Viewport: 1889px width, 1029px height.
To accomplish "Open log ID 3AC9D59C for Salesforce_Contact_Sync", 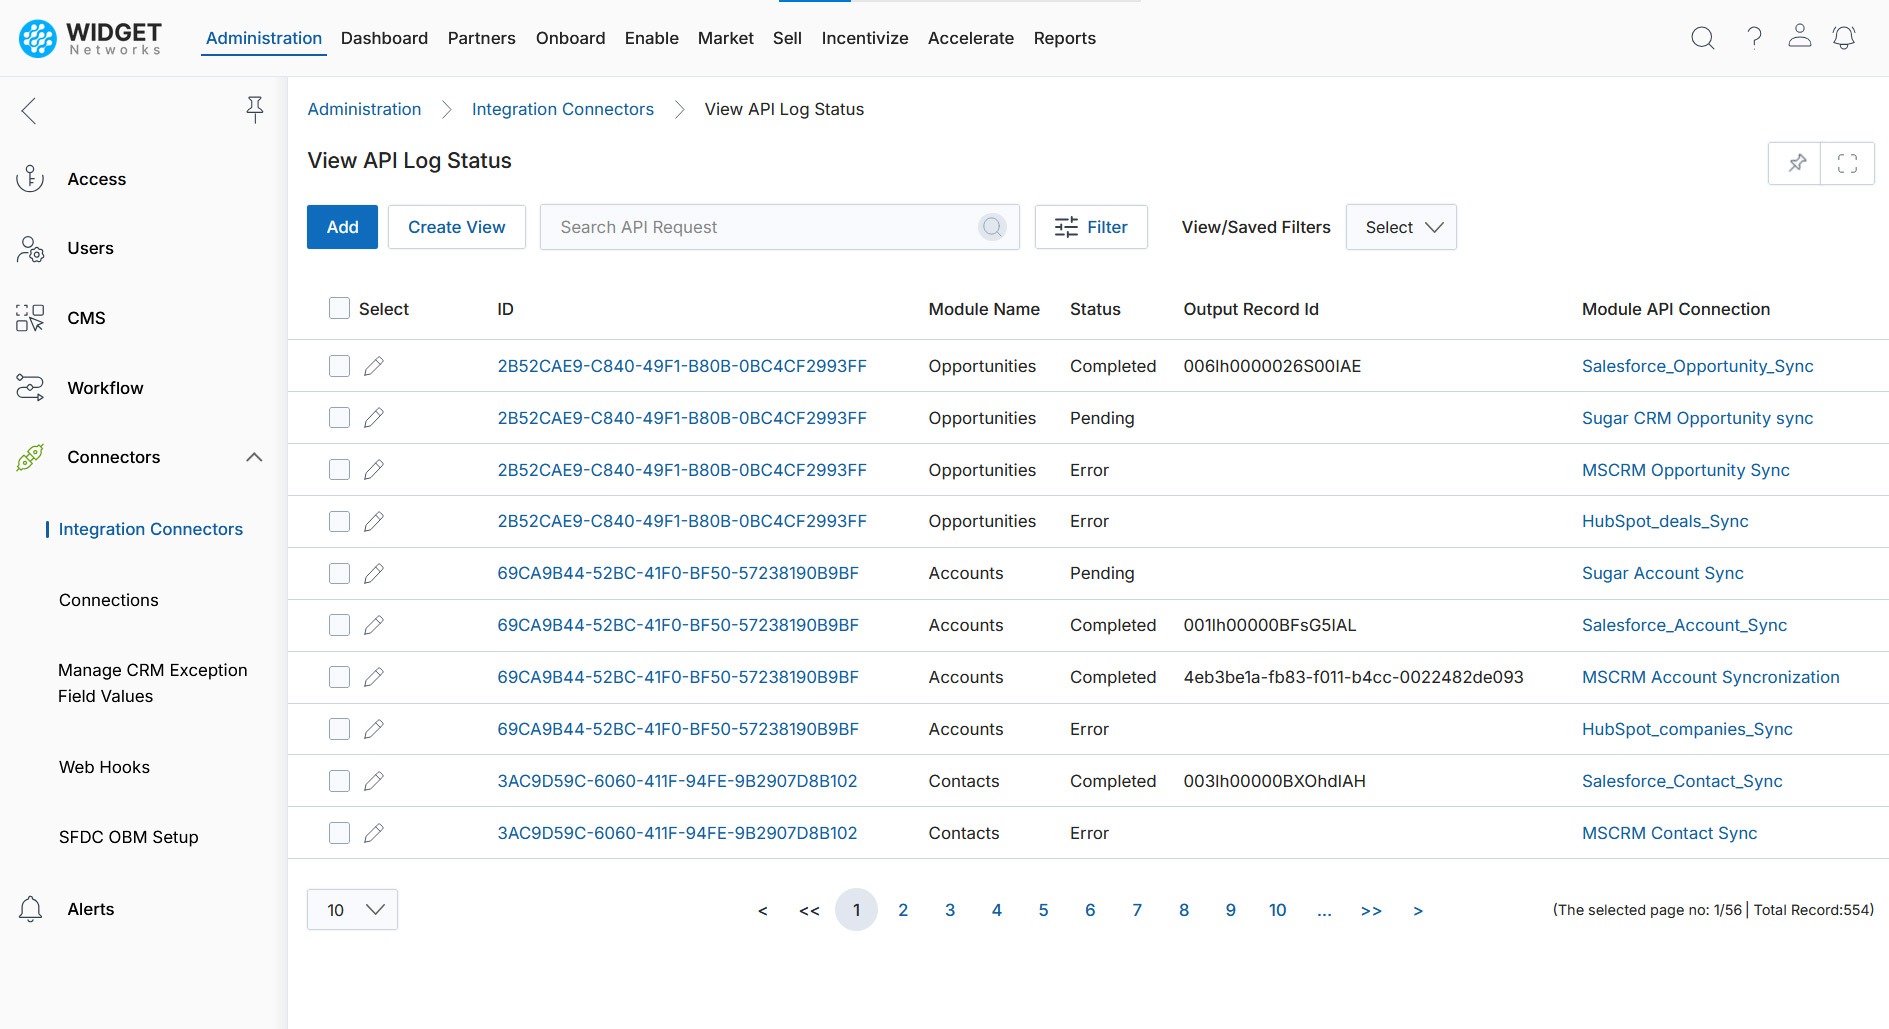I will tap(677, 781).
